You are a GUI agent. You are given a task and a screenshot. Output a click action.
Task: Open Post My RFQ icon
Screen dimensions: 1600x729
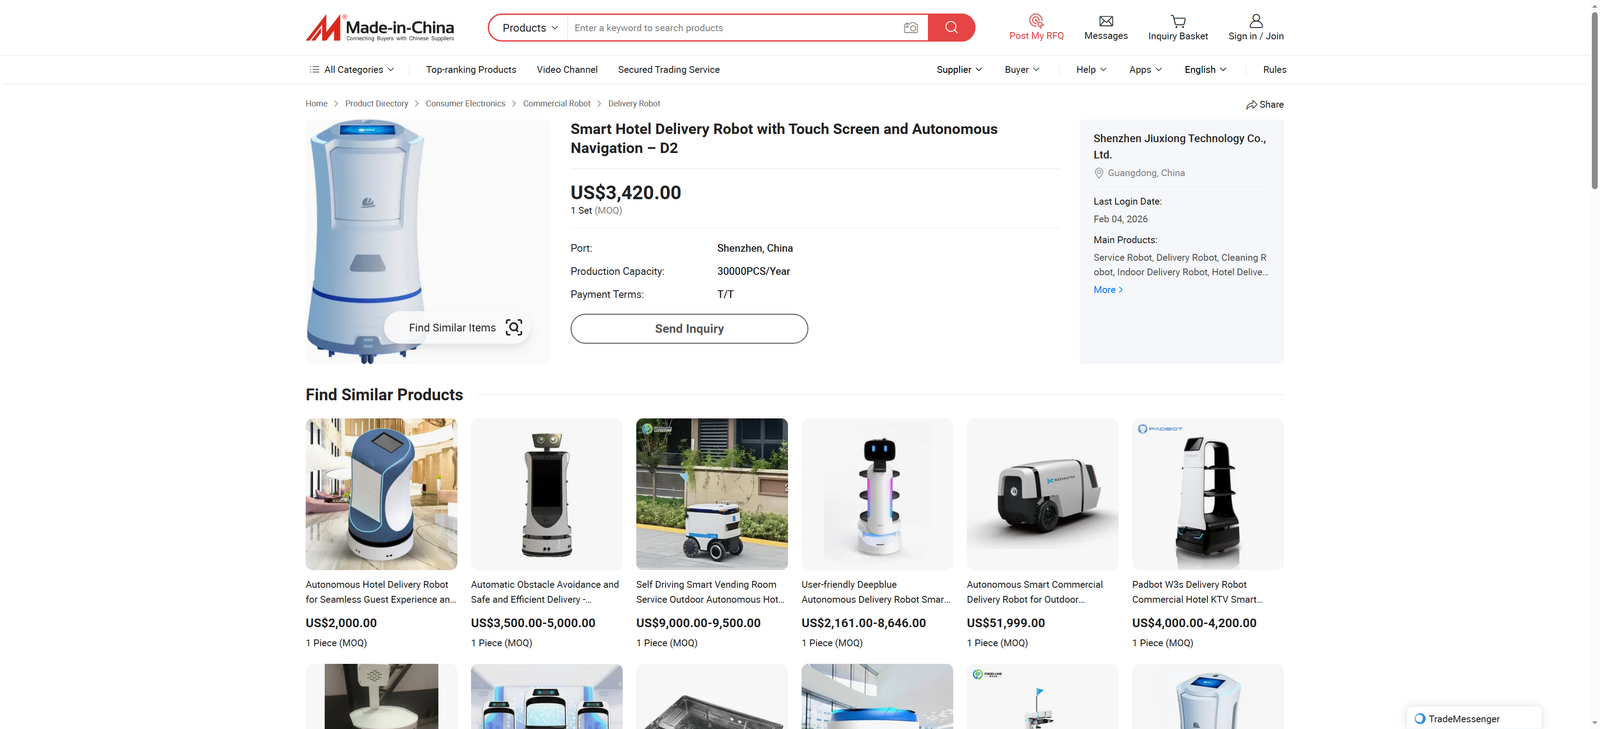(x=1036, y=20)
